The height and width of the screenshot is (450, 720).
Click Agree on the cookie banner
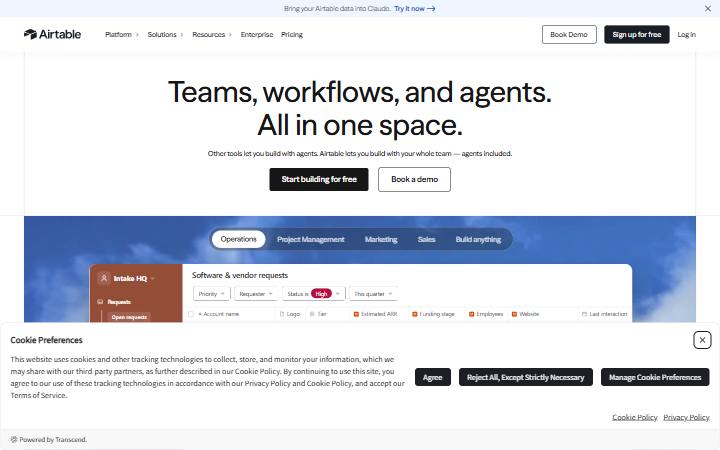[x=433, y=377]
